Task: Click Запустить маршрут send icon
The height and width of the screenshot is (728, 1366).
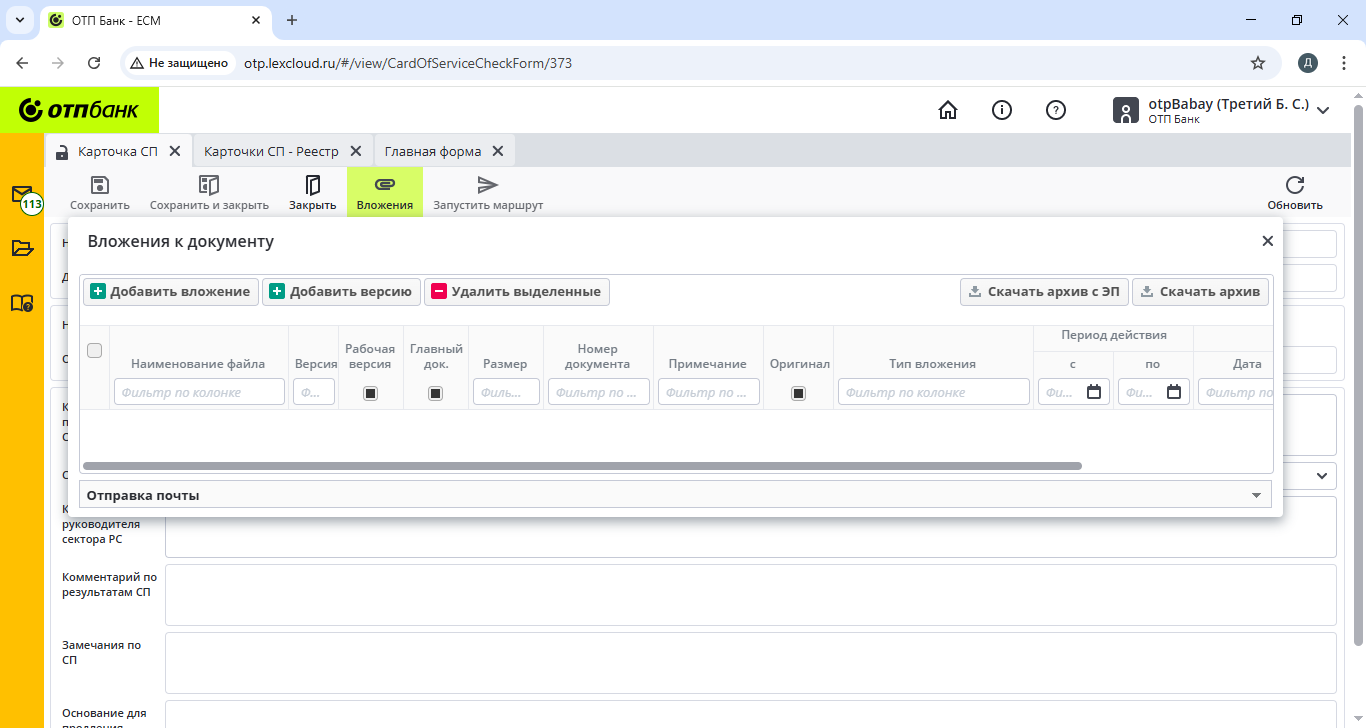Action: point(488,185)
